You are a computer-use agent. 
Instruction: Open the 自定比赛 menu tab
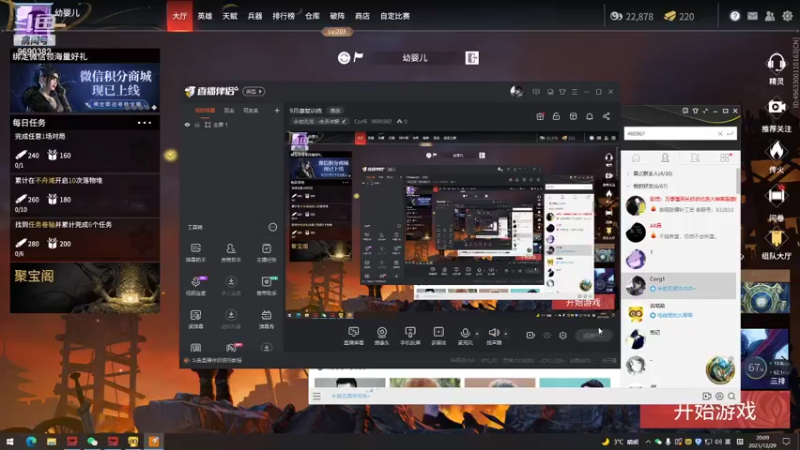(395, 16)
